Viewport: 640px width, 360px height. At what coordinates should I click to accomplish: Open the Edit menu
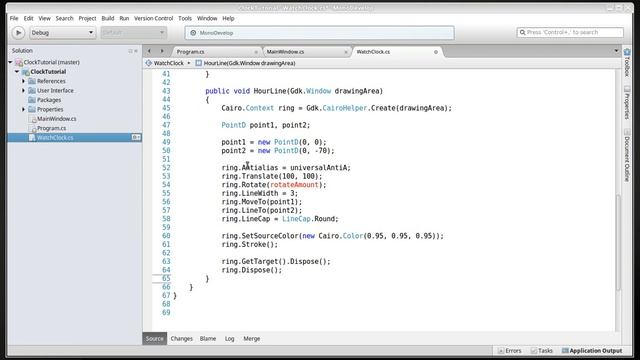28,18
